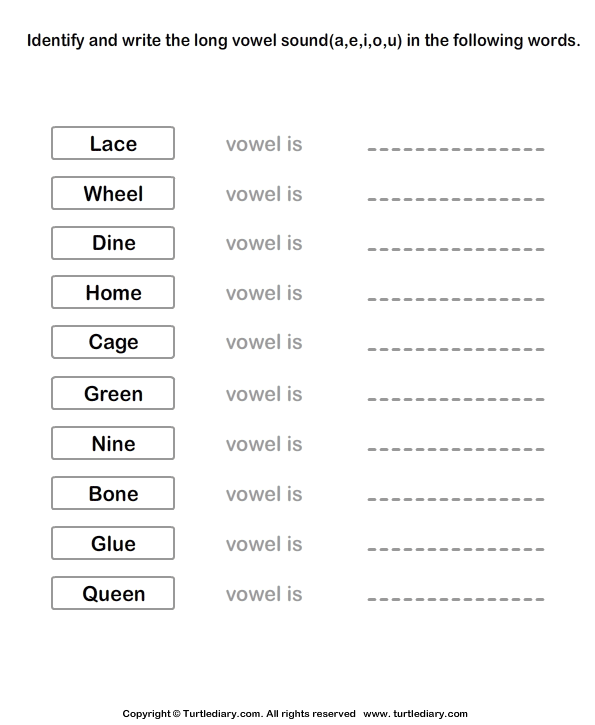Click the answer blank for Bone
Screen dimensions: 595x725
(x=456, y=499)
